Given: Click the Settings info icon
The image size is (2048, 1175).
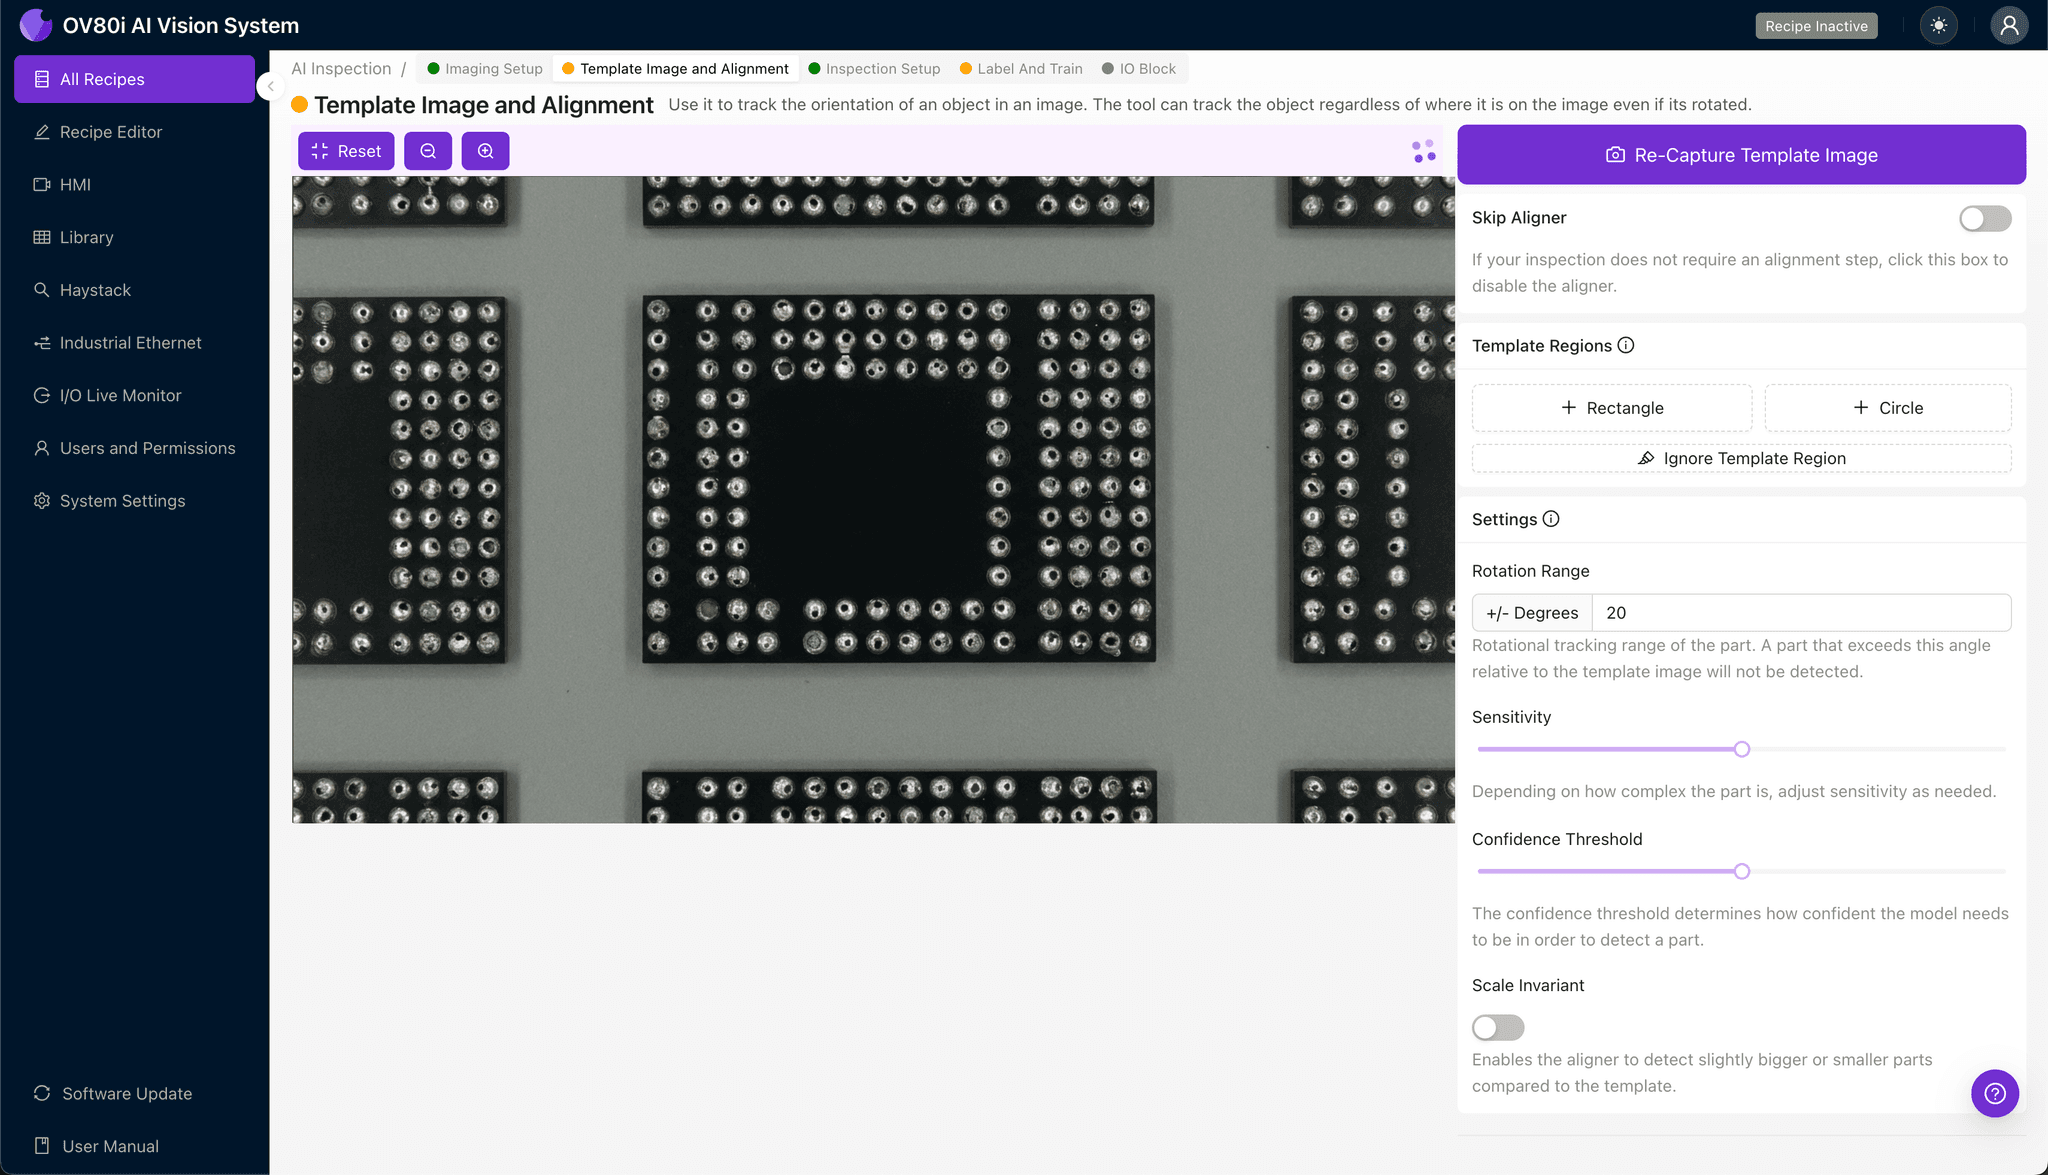Looking at the screenshot, I should coord(1551,519).
